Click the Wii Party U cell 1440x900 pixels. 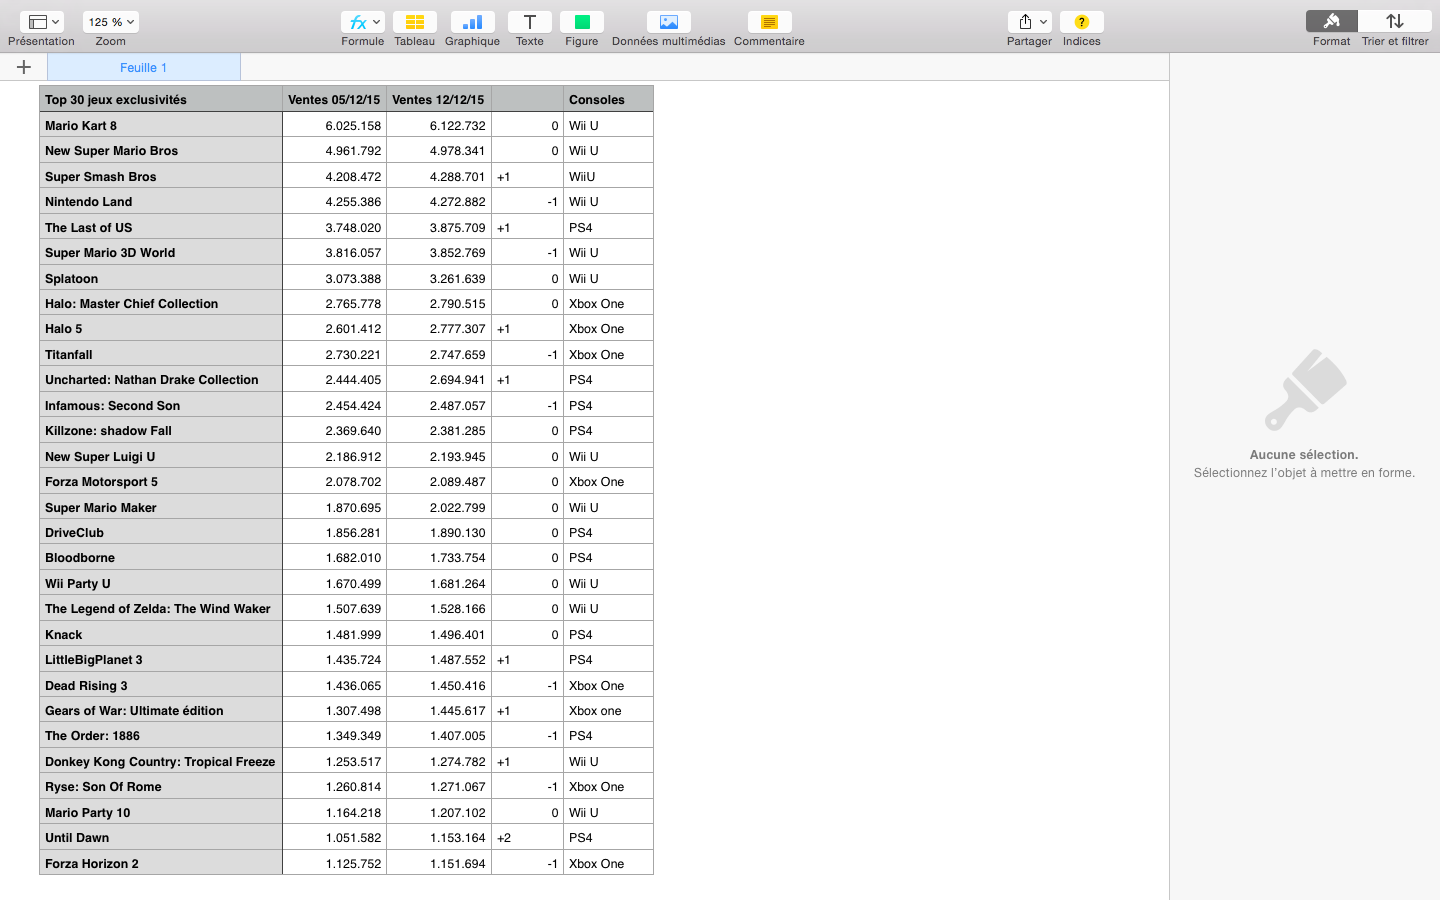click(161, 583)
